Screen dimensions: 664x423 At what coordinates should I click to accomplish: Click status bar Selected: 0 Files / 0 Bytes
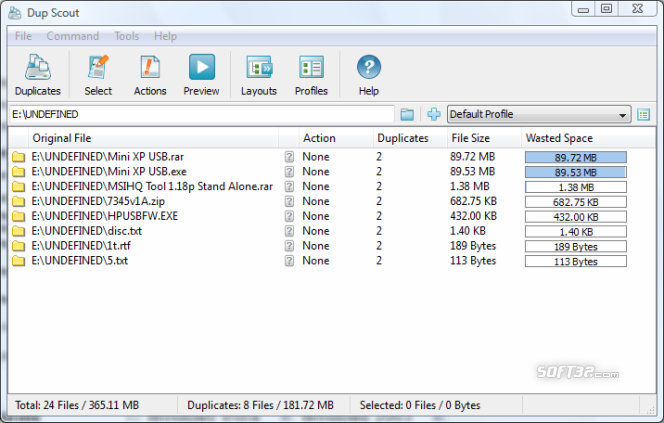pos(420,405)
